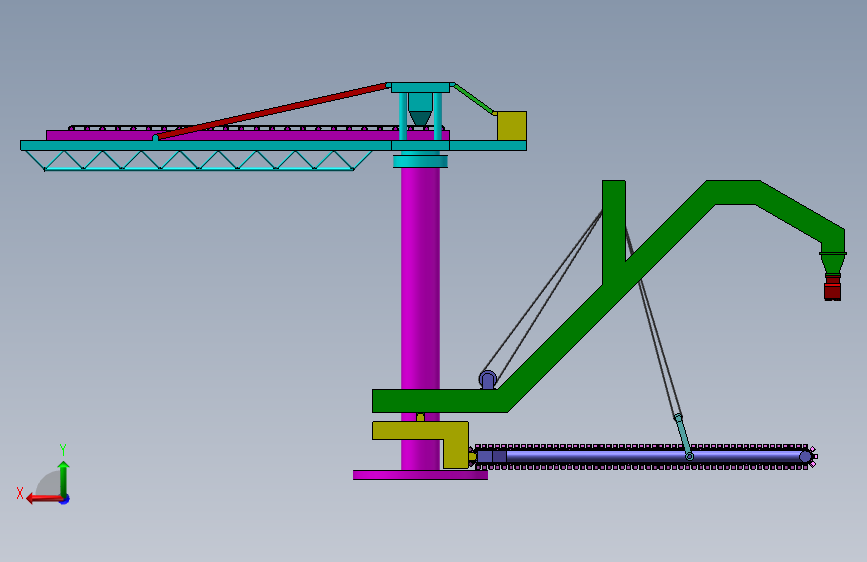
Task: Select the cyan slewing ring atop the column
Action: (x=420, y=161)
